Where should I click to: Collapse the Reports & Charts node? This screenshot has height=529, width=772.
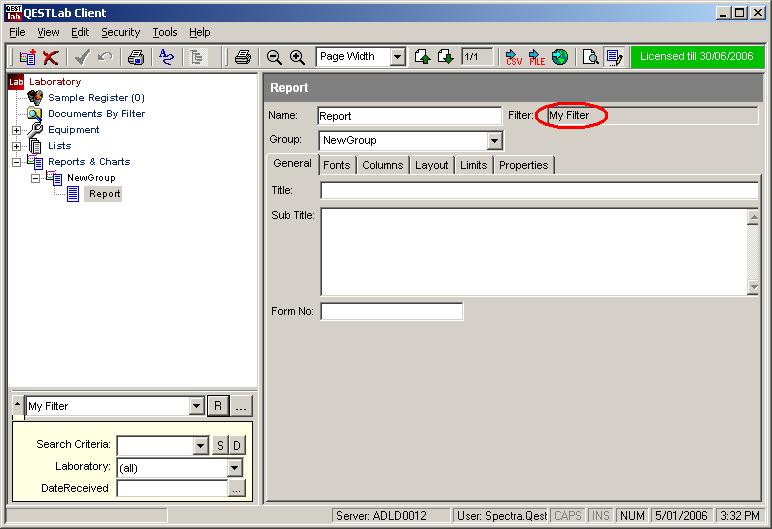[17, 162]
